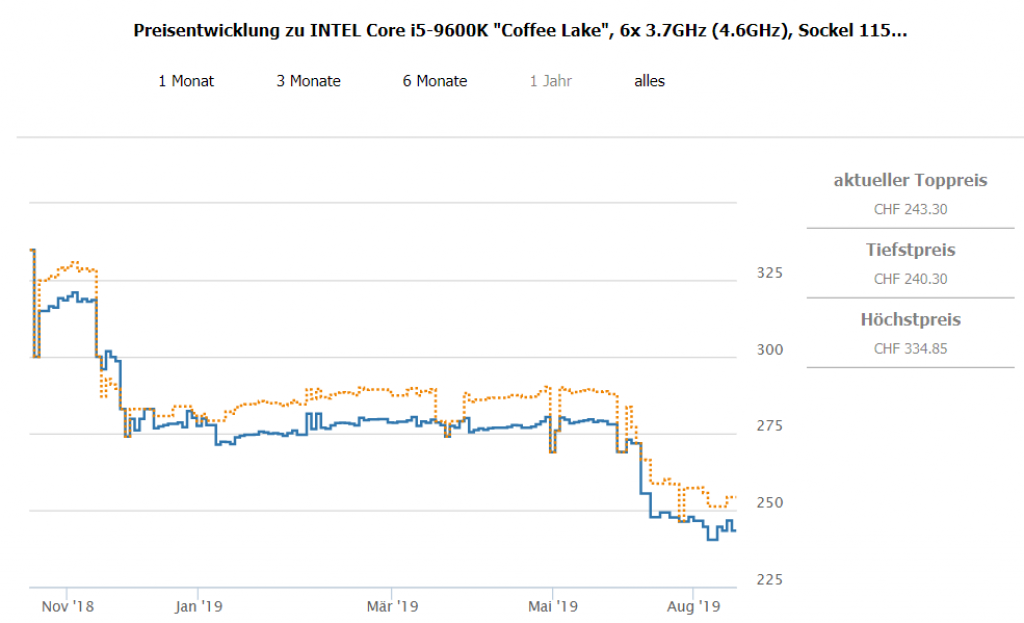Select the CHF 240.30 lowest price

click(x=910, y=279)
